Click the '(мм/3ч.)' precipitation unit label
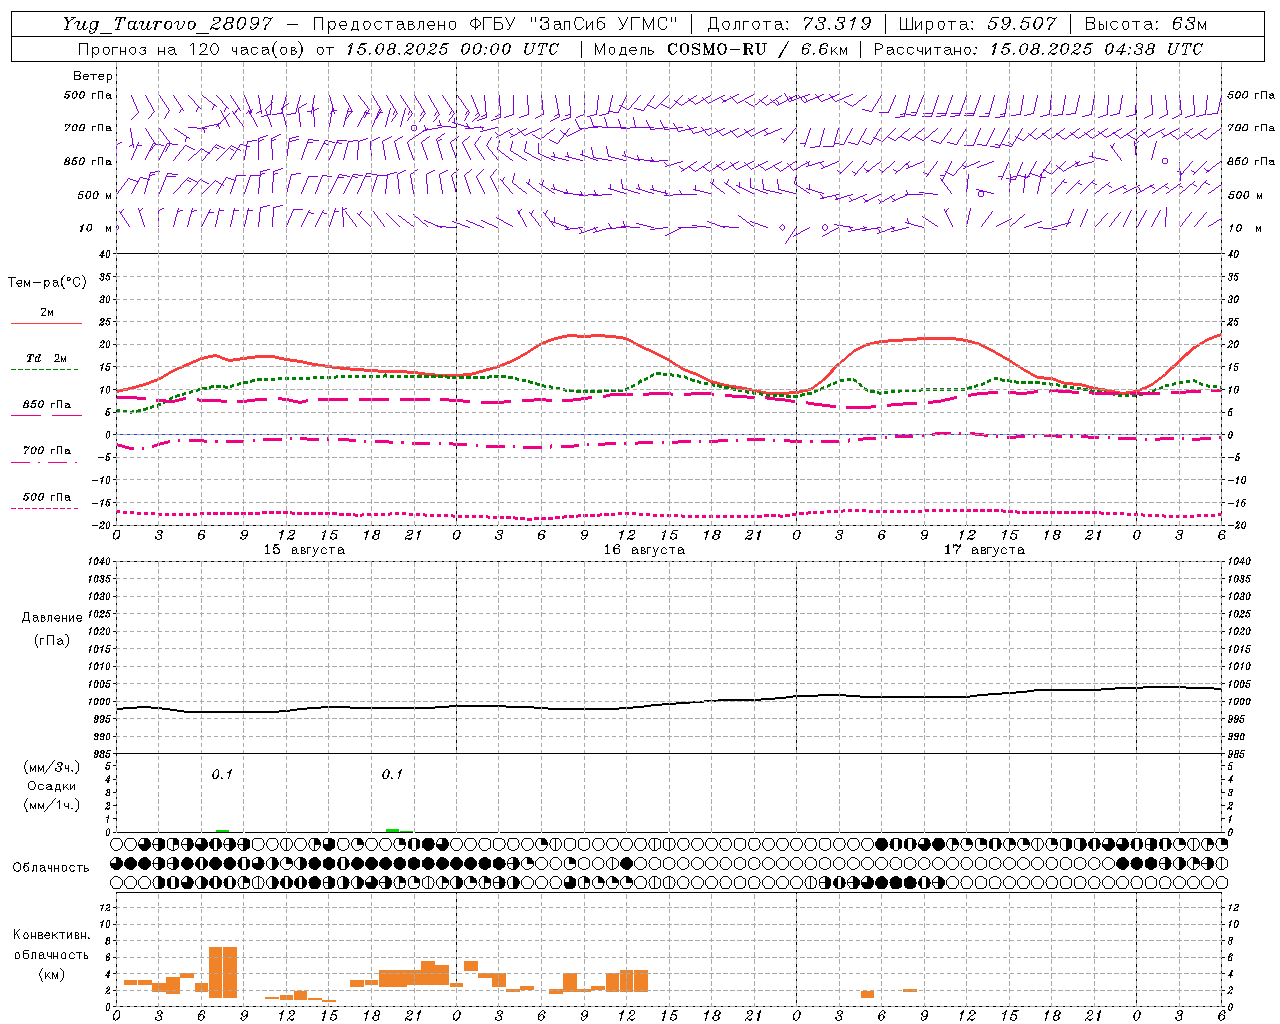Screen dimensions: 1280x1024 [52, 767]
